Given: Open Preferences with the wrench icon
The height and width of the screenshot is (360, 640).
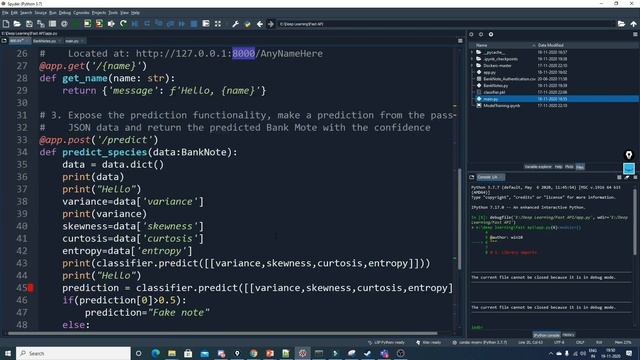Looking at the screenshot, I should point(236,24).
